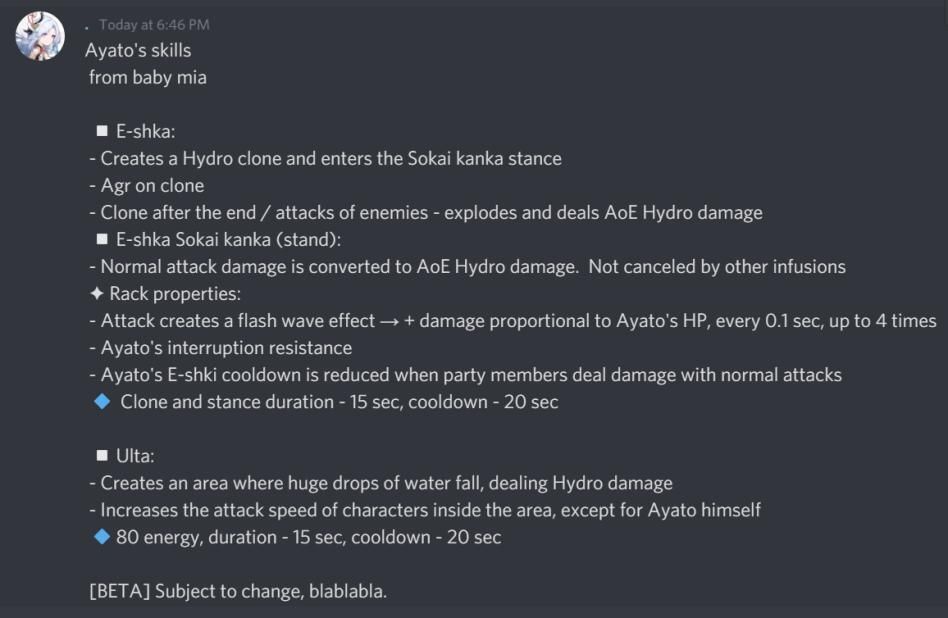Click the [BETA] Subject to change line
The height and width of the screenshot is (618, 948).
238,591
